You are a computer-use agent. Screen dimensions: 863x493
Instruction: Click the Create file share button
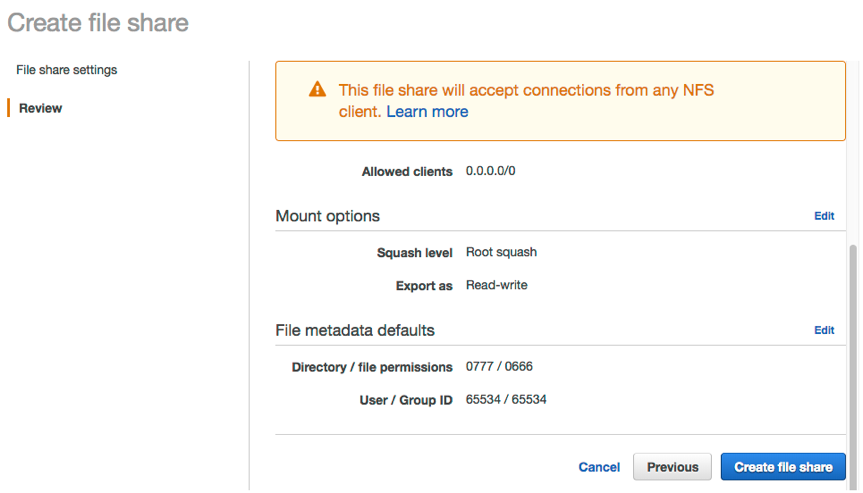(783, 467)
